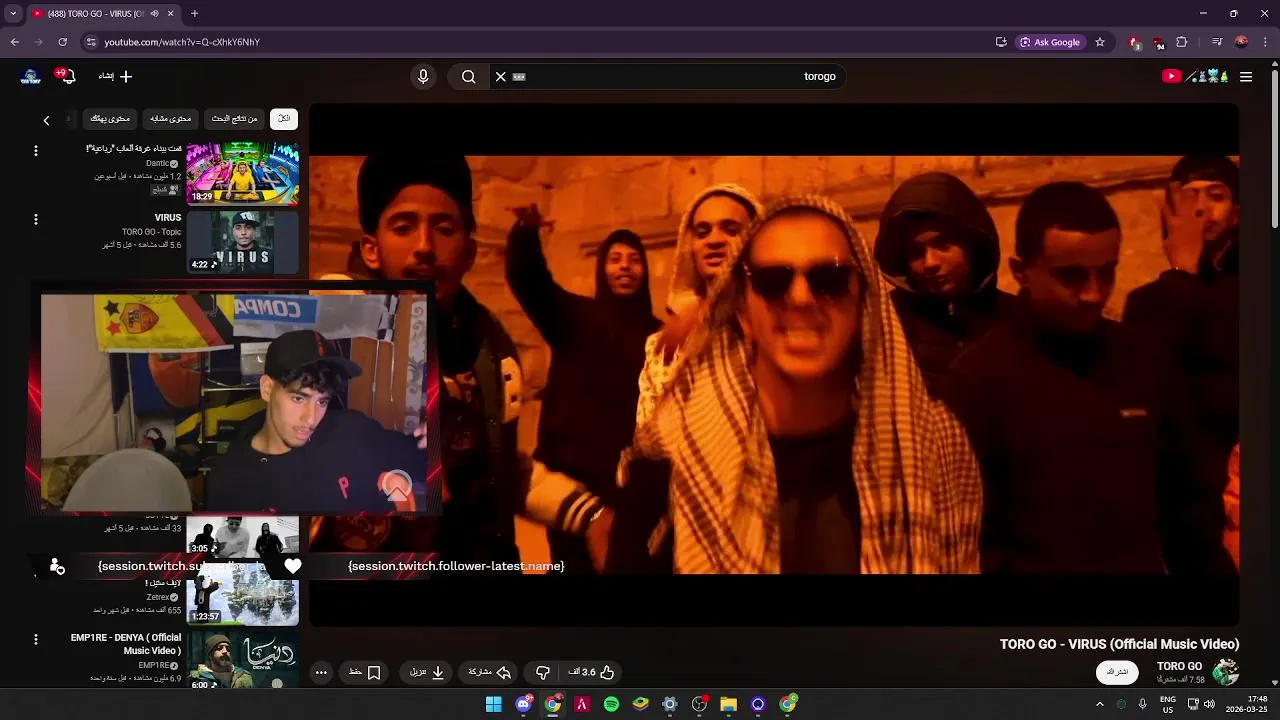
Task: Open options menu for Dantic gaming room video
Action: click(36, 151)
